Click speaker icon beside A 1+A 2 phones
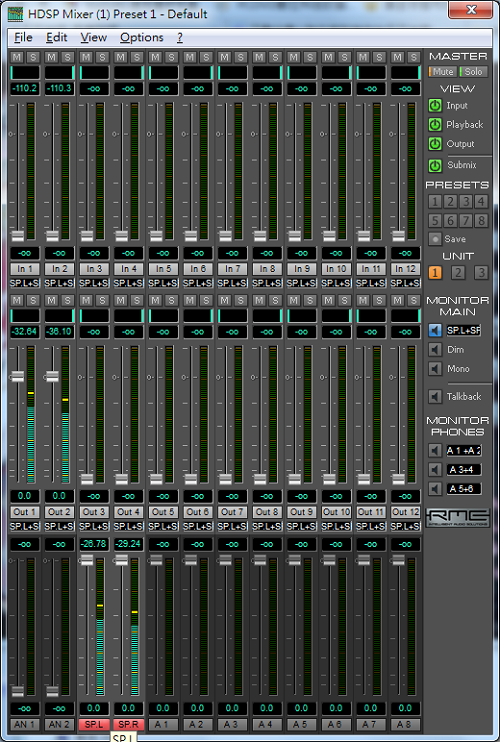The image size is (500, 742). [435, 450]
